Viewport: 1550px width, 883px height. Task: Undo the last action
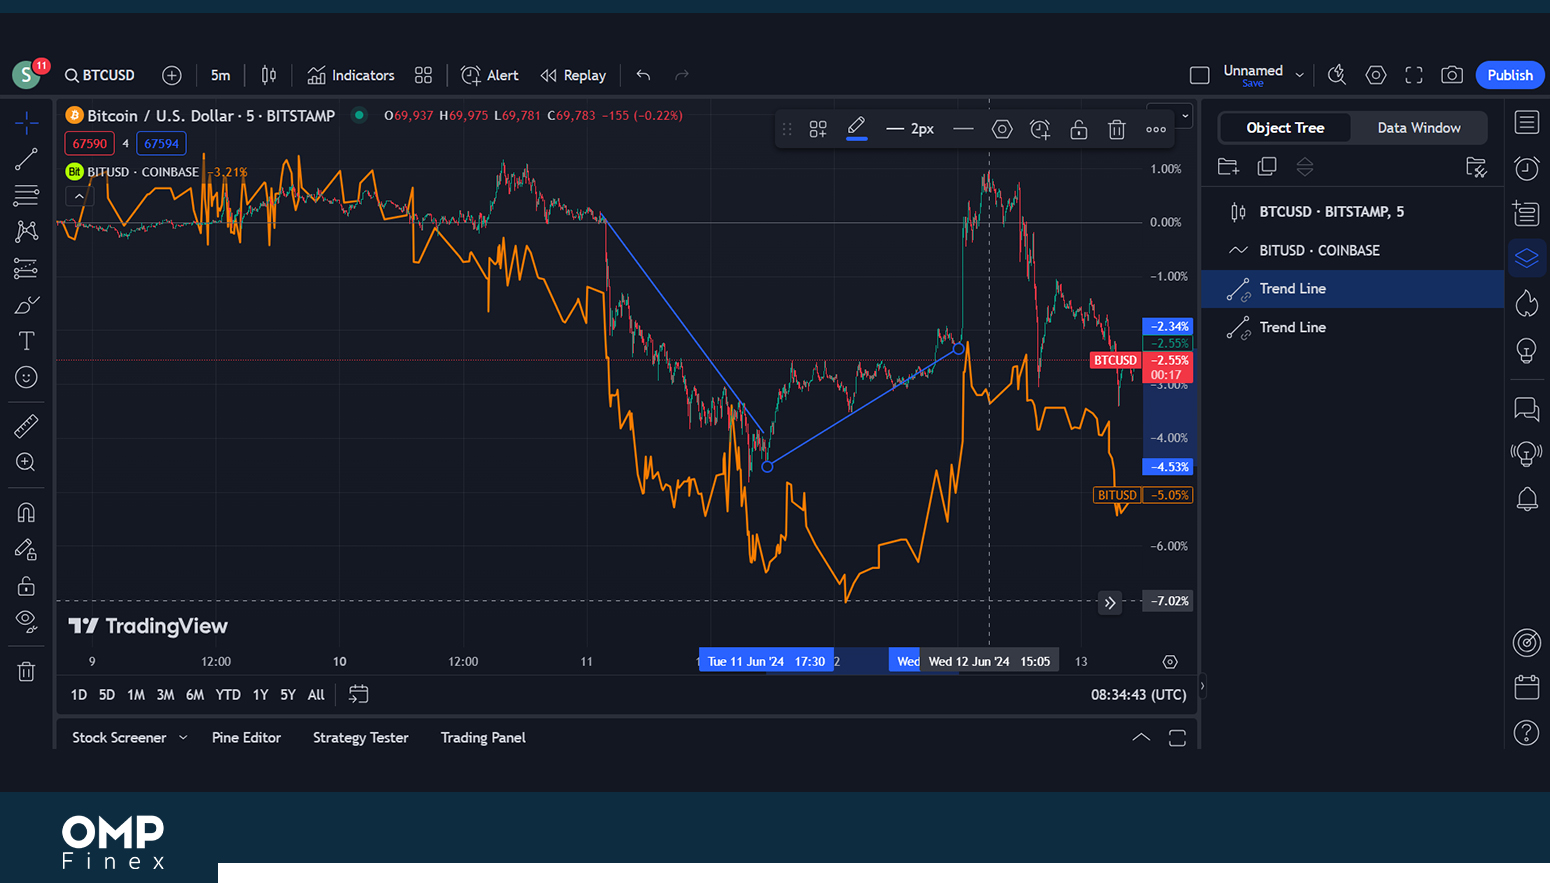point(643,75)
